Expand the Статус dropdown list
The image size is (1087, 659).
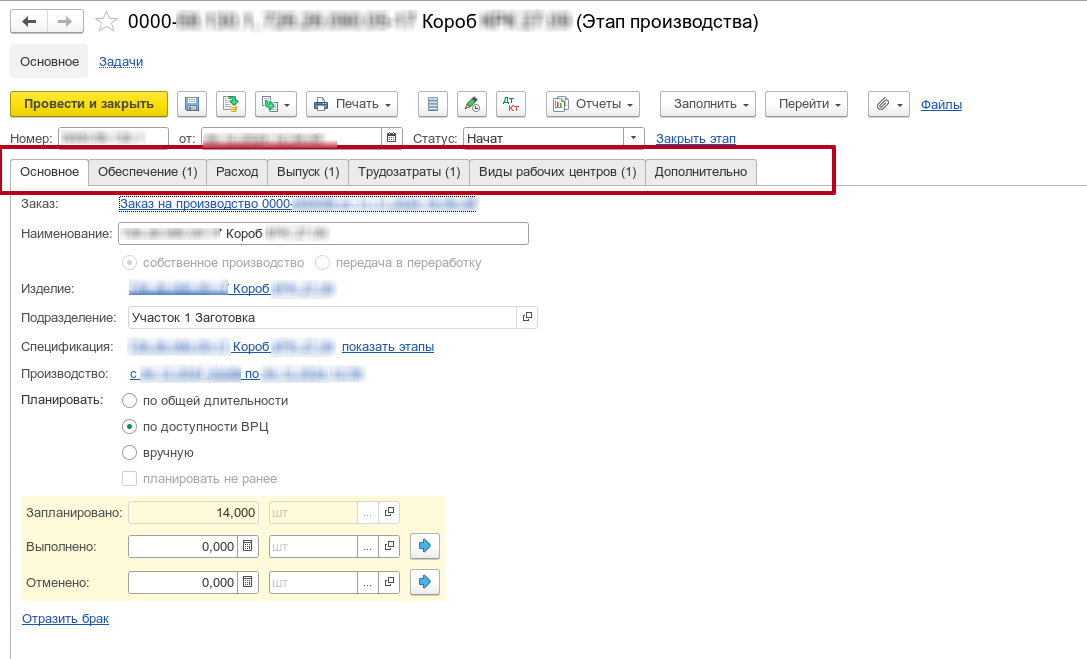[x=633, y=138]
